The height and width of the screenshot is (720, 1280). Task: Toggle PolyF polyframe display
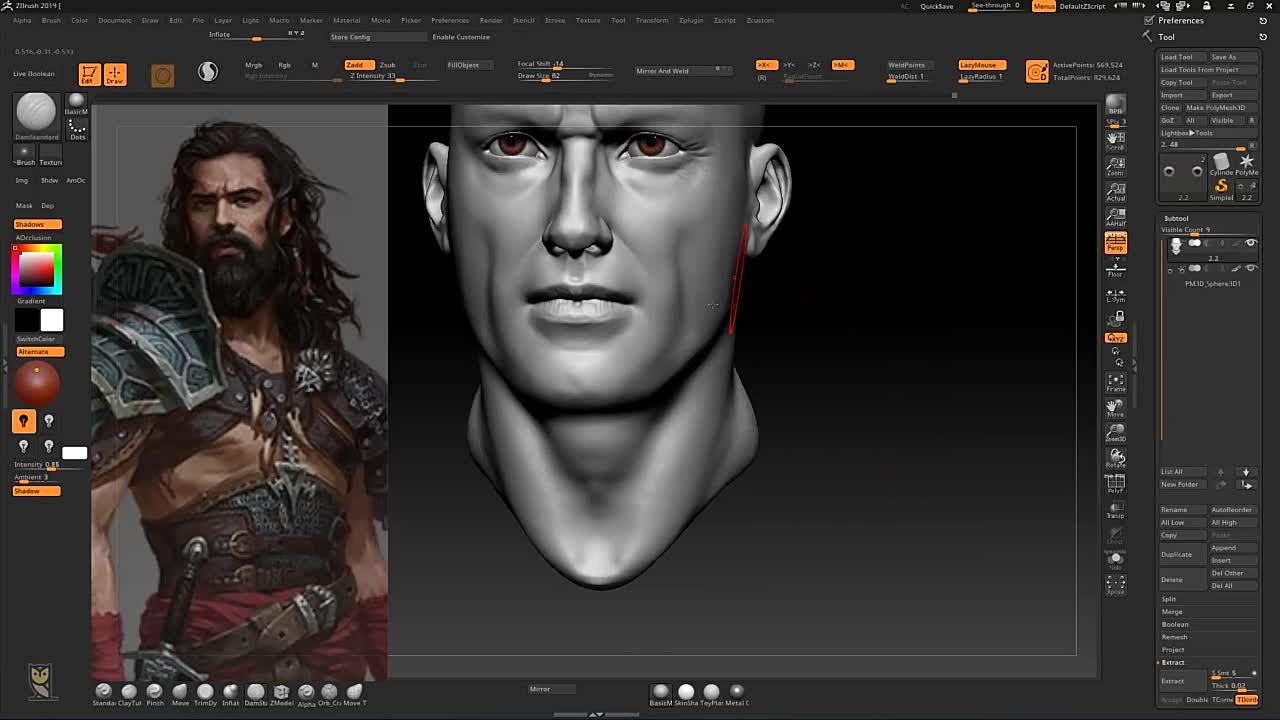pyautogui.click(x=1115, y=485)
